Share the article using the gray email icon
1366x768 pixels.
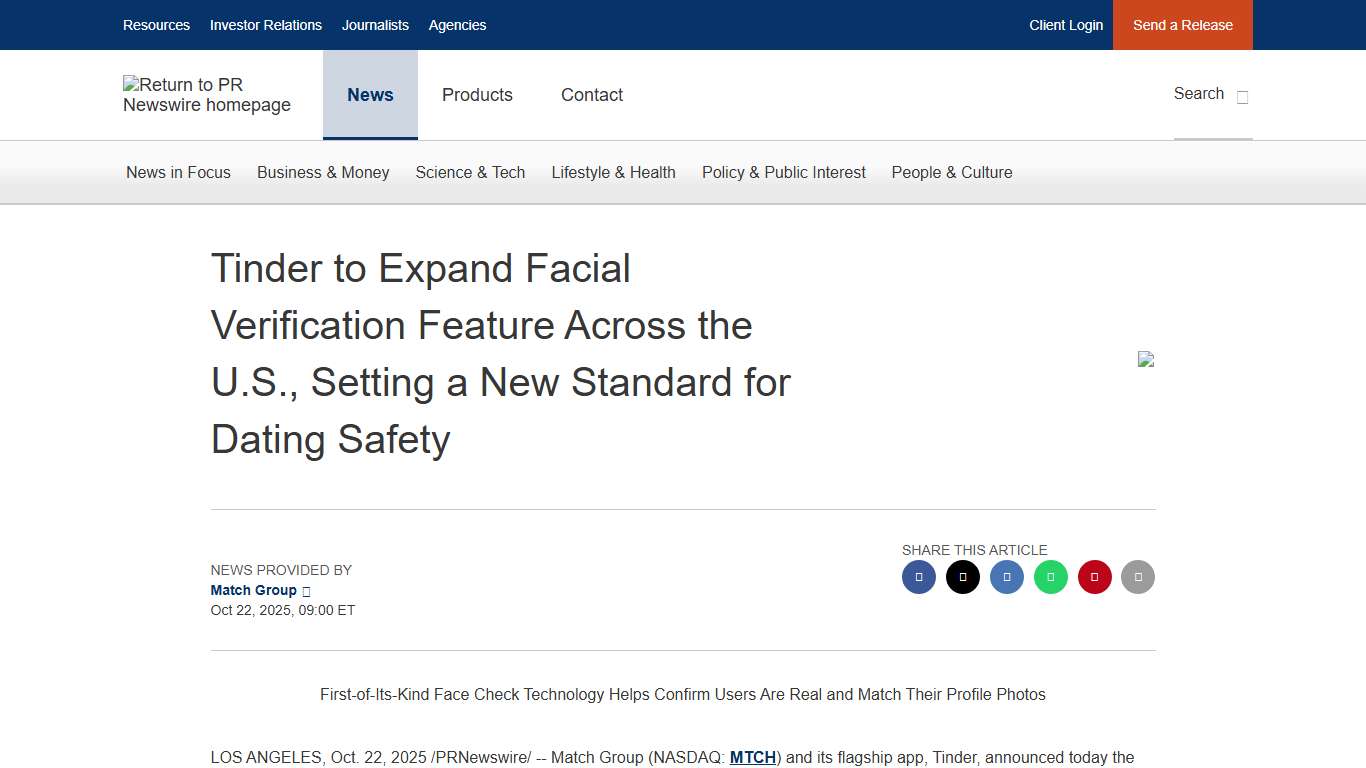point(1138,577)
